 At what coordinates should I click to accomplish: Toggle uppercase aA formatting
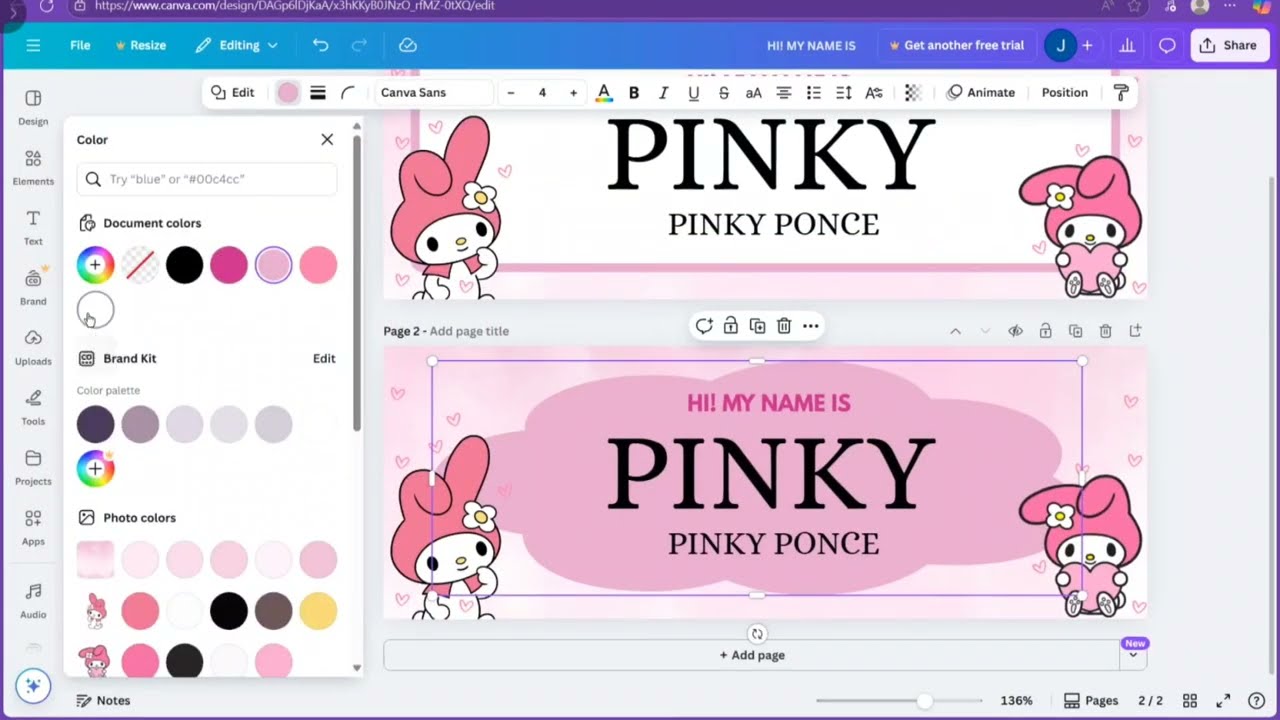point(753,92)
